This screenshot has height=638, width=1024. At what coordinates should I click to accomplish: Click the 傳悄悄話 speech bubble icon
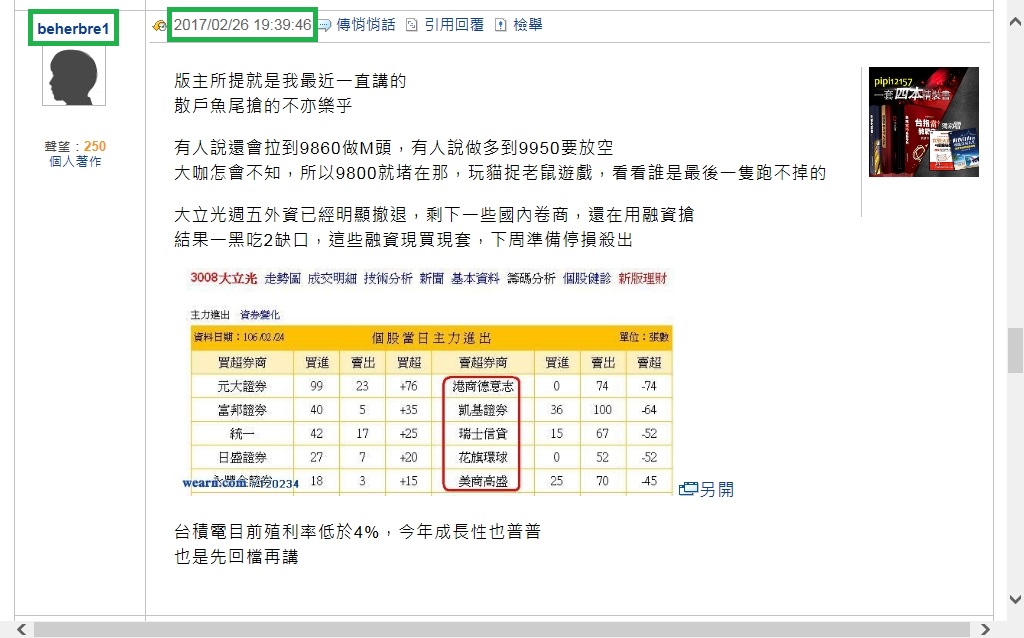pos(325,25)
